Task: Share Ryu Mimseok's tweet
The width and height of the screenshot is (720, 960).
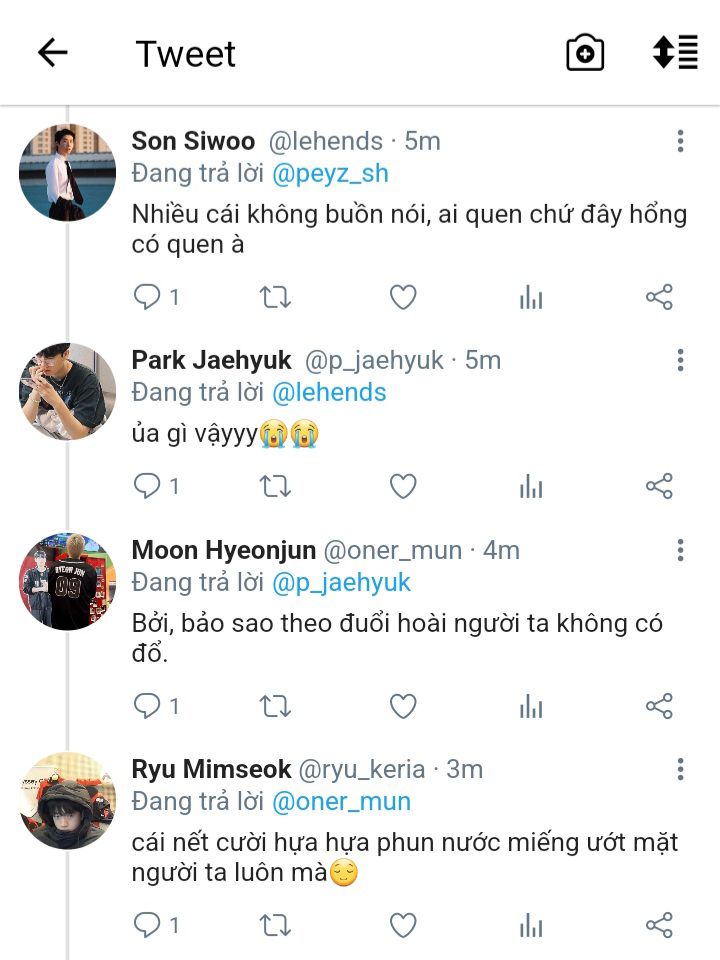Action: (x=659, y=926)
